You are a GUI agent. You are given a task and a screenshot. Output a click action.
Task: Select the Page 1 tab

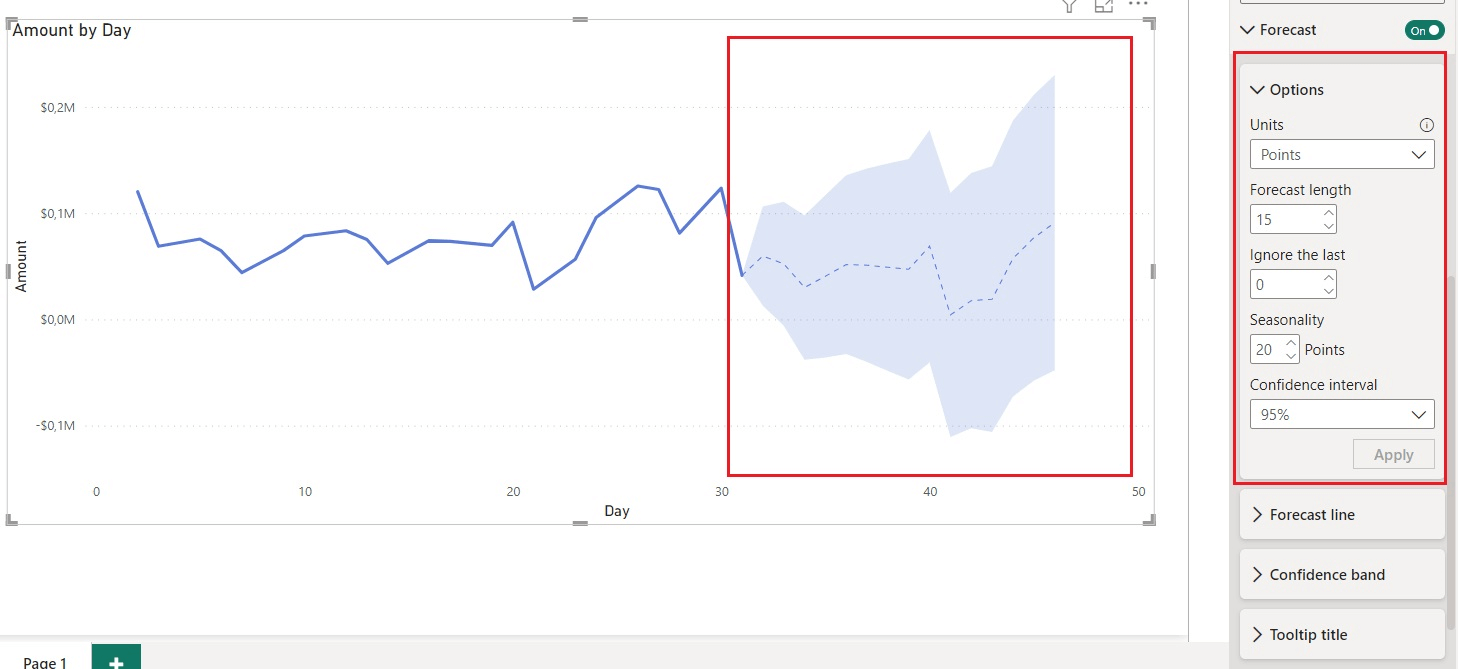44,661
